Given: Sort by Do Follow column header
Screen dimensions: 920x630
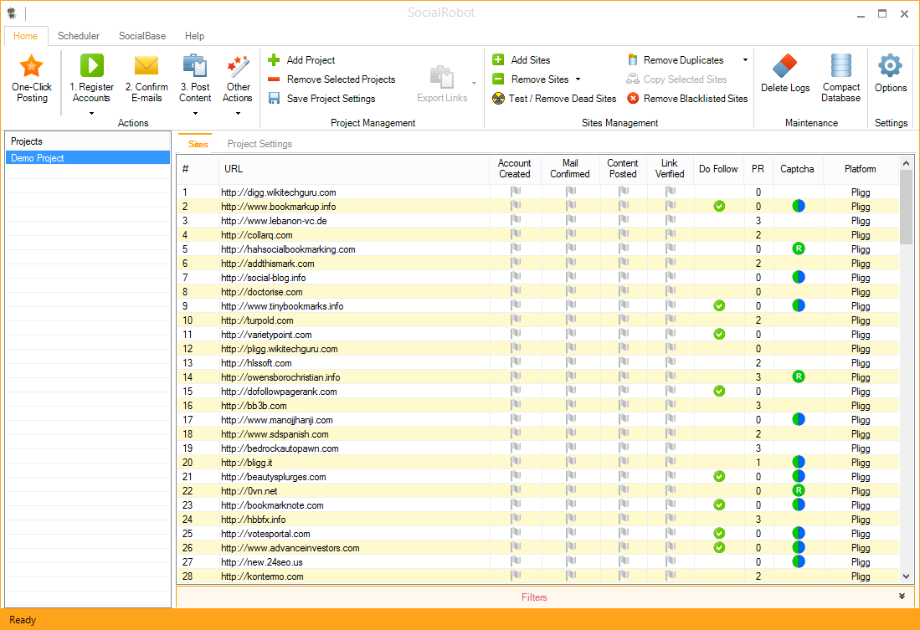Looking at the screenshot, I should pyautogui.click(x=718, y=169).
